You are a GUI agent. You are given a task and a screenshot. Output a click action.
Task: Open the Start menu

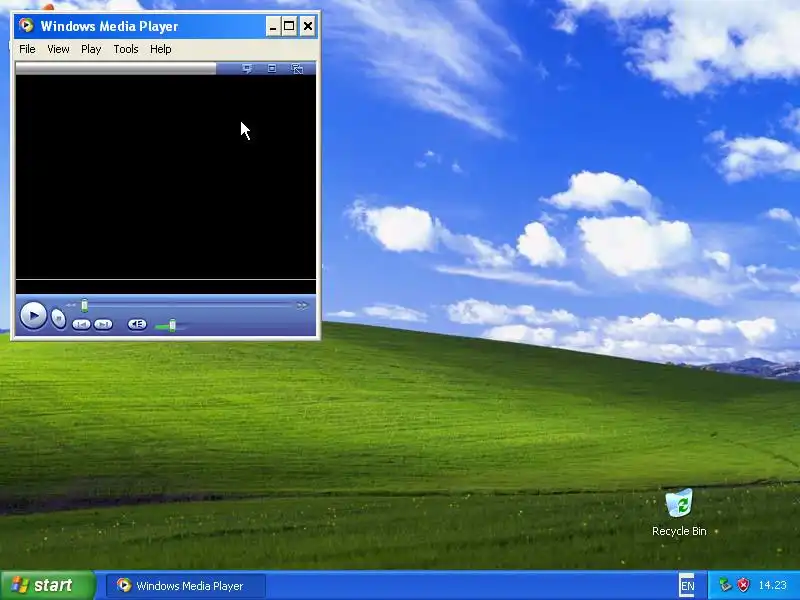point(48,585)
